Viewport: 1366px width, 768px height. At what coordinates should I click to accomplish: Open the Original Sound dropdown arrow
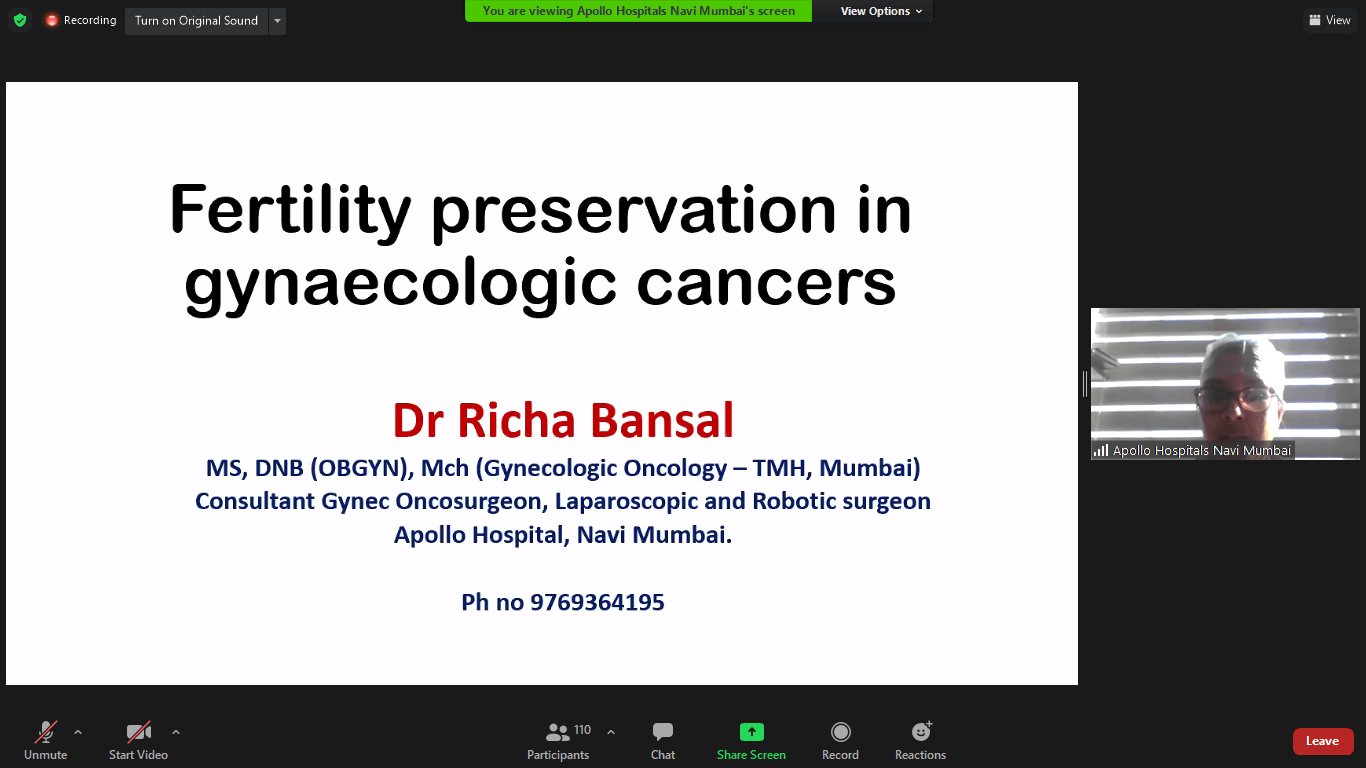(x=277, y=20)
